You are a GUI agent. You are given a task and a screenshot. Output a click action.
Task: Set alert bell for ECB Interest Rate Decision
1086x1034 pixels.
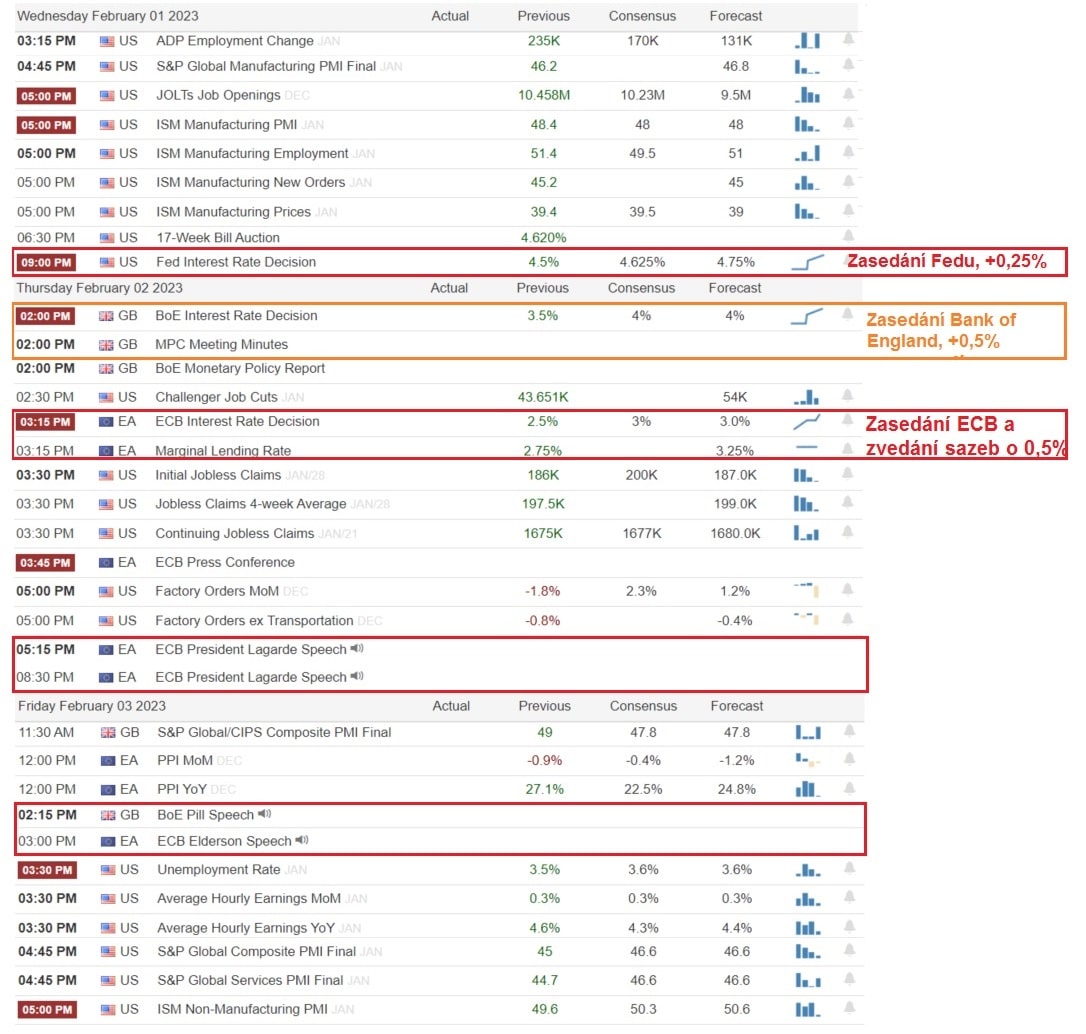click(x=847, y=420)
